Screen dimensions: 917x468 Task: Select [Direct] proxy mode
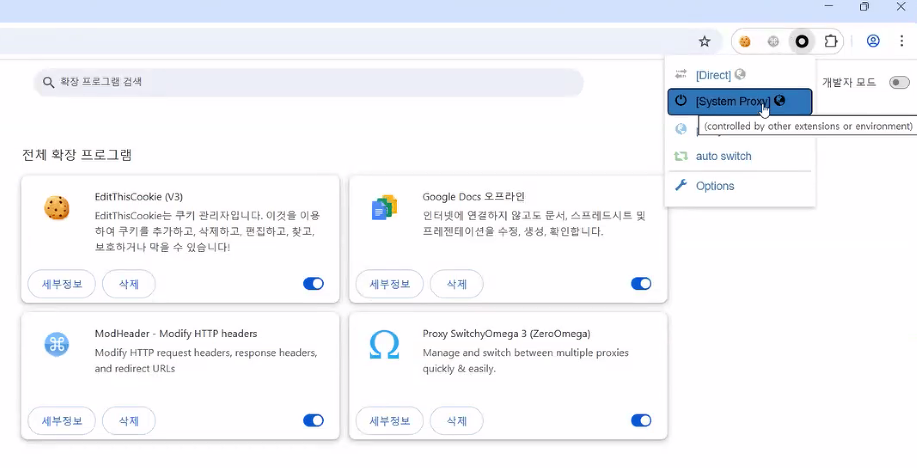tap(740, 74)
